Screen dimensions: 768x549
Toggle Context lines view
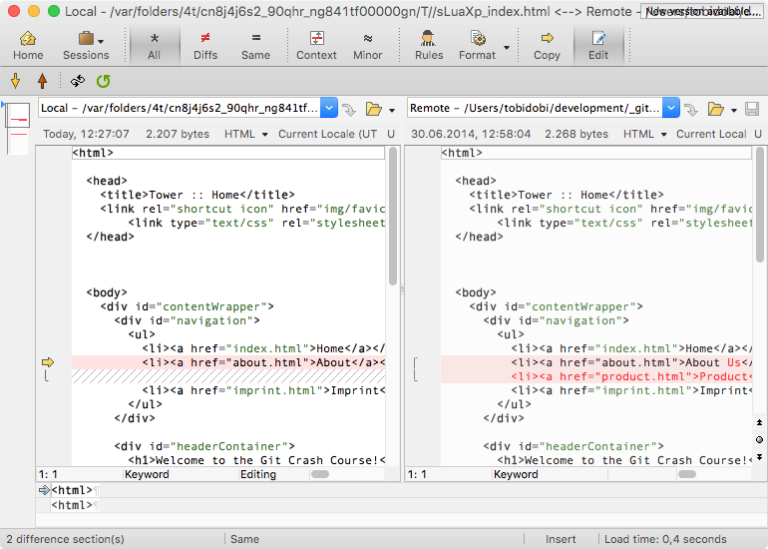(316, 44)
